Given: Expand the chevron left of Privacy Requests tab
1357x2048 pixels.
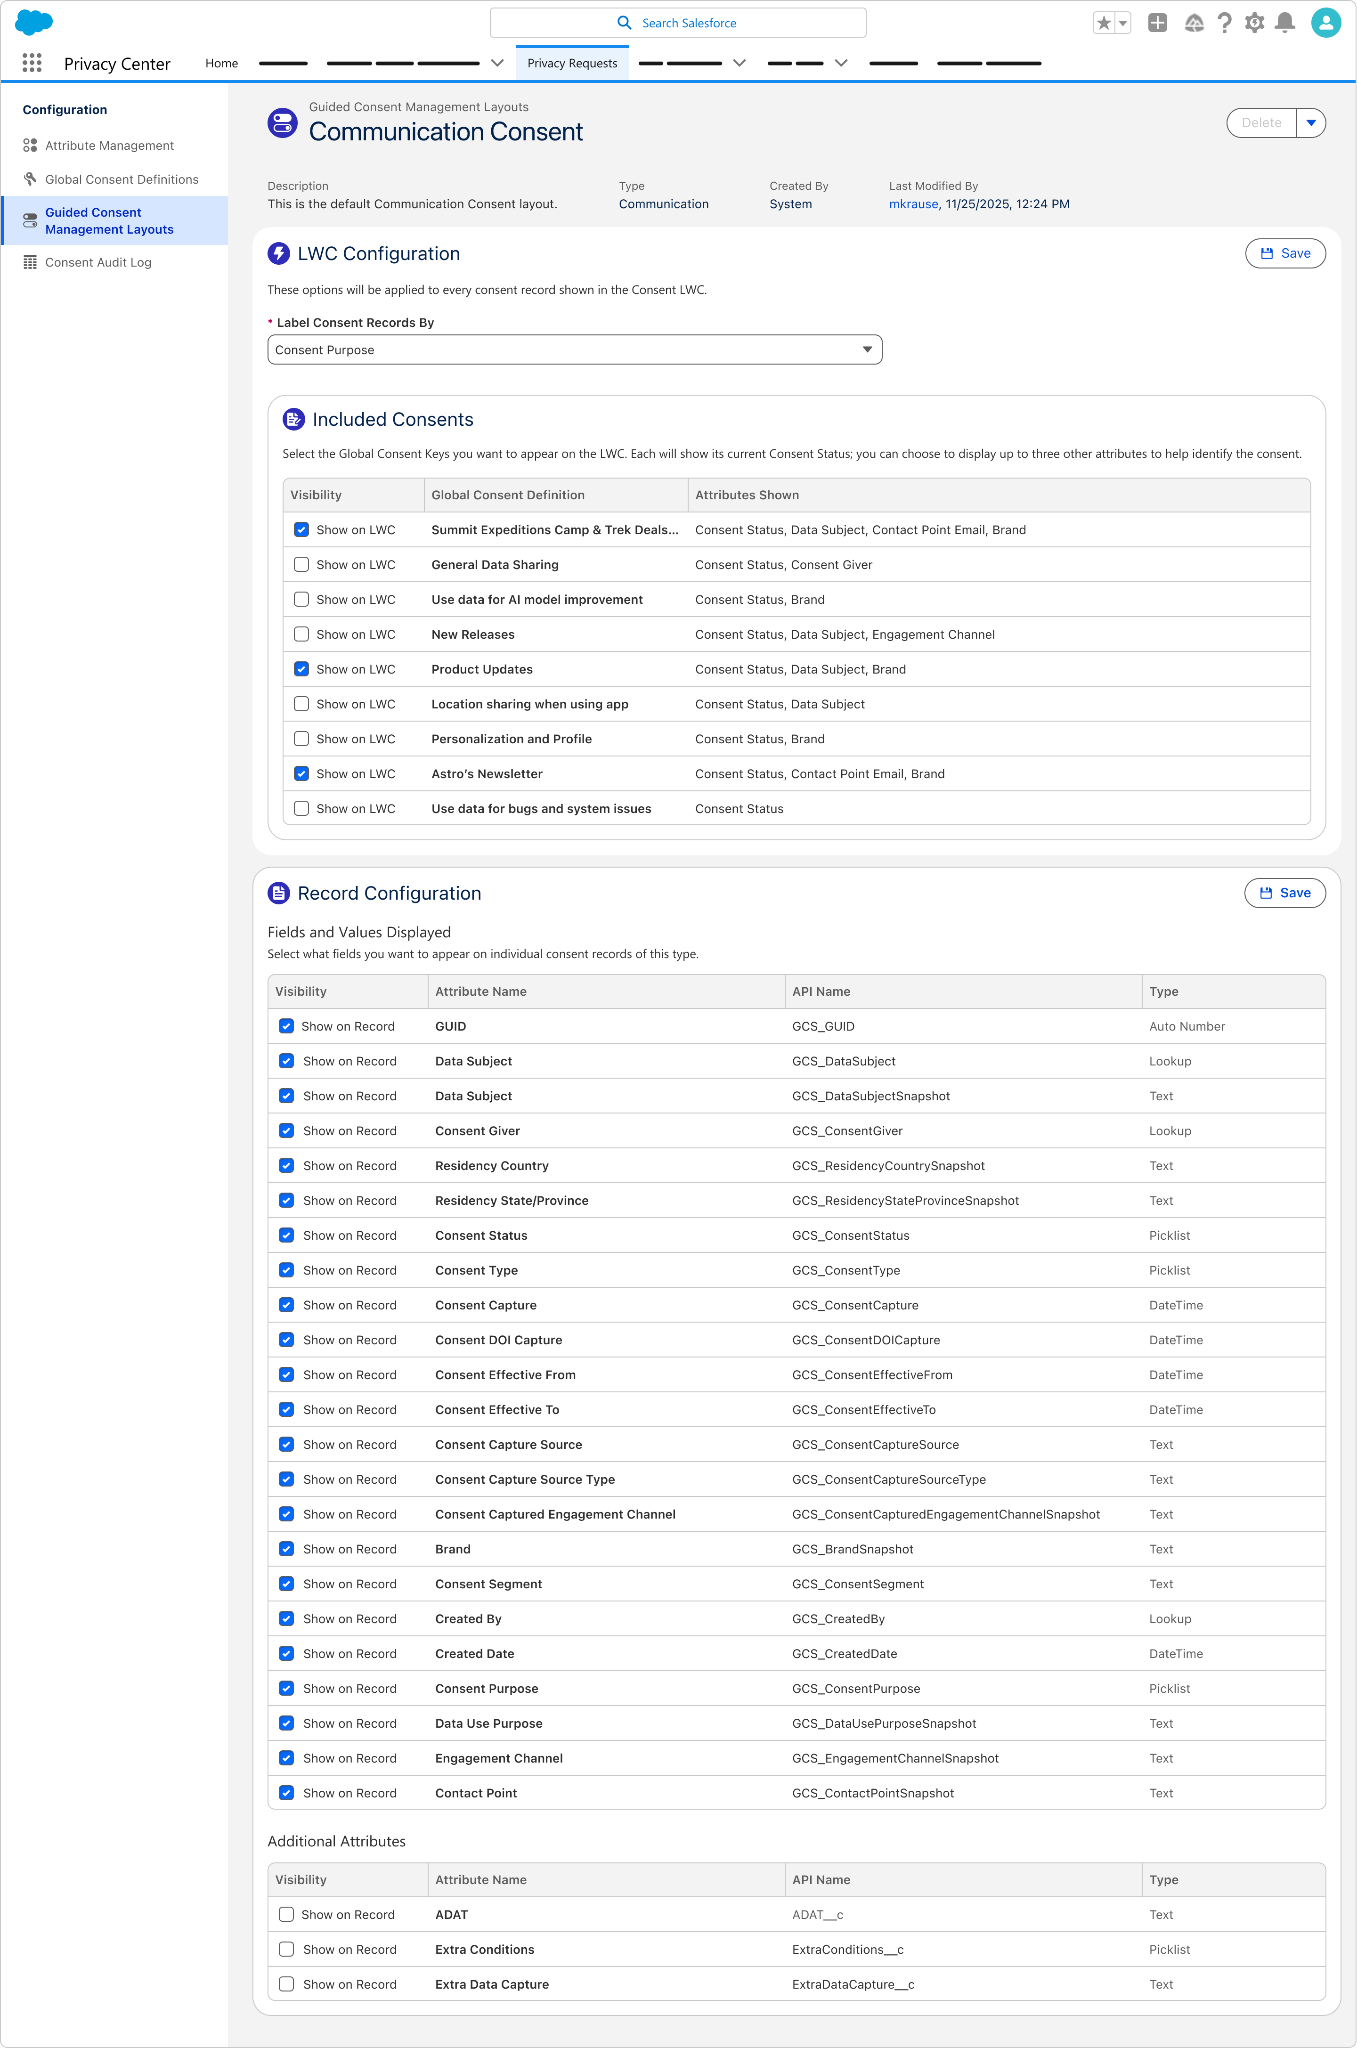Looking at the screenshot, I should tap(497, 63).
